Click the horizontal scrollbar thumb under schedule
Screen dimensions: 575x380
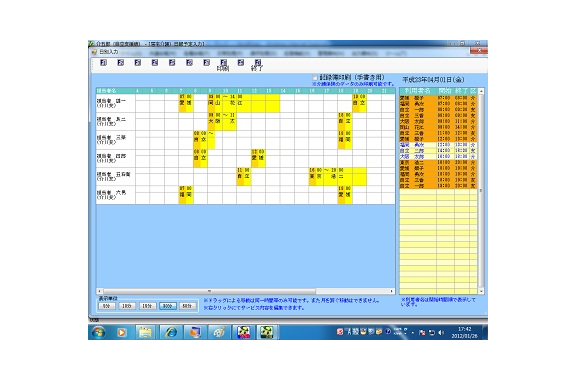click(x=209, y=291)
